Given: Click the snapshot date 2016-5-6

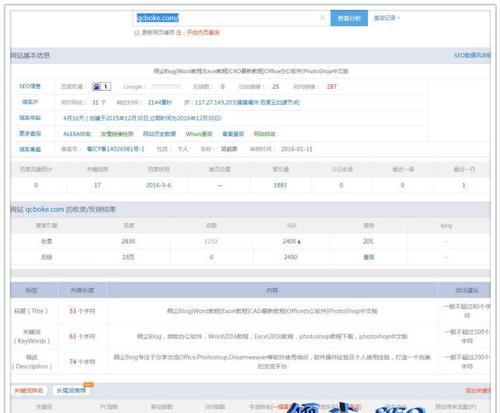Looking at the screenshot, I should [x=159, y=185].
